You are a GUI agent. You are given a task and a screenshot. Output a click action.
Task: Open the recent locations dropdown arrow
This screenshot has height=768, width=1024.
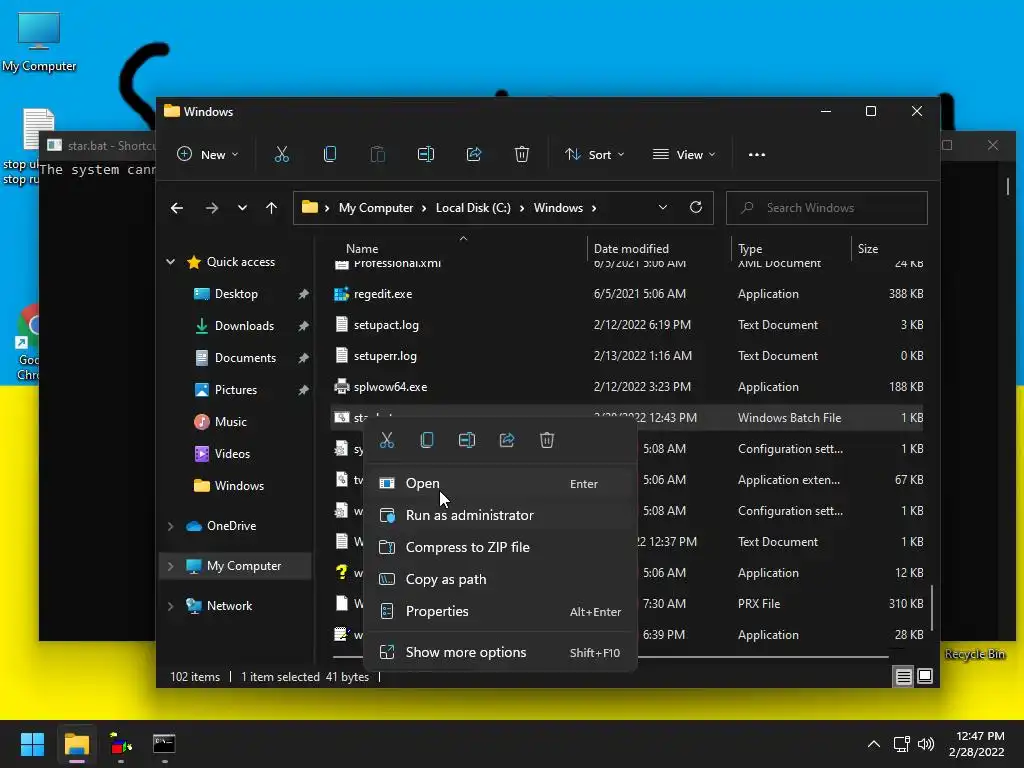(242, 208)
